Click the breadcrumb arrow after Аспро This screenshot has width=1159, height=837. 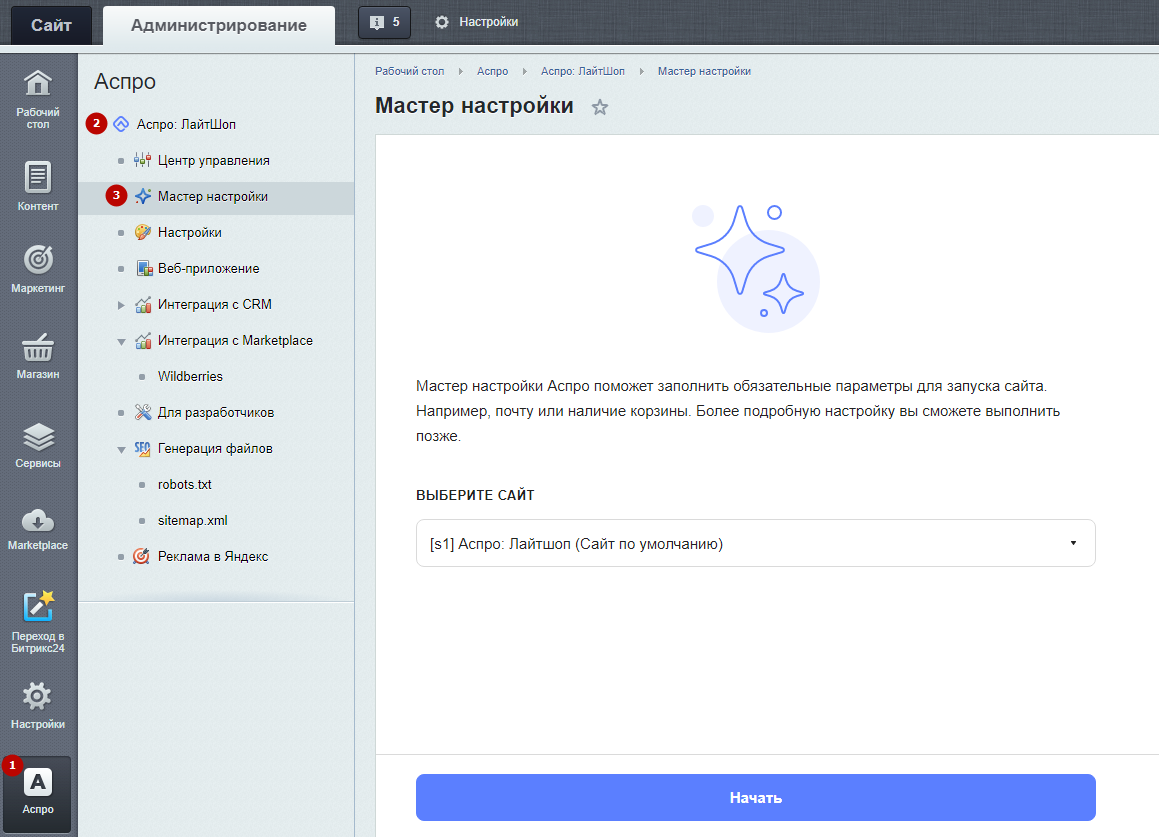pyautogui.click(x=525, y=72)
